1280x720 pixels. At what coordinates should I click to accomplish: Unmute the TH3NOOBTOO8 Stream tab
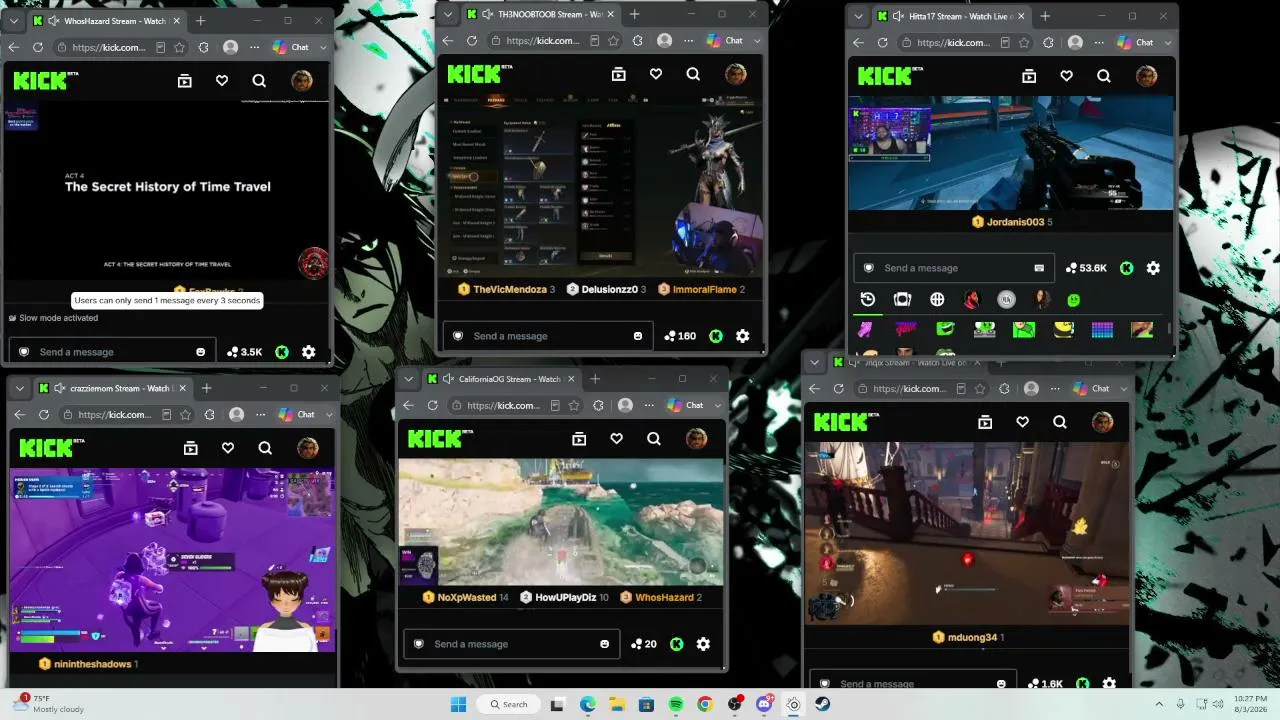[x=489, y=14]
